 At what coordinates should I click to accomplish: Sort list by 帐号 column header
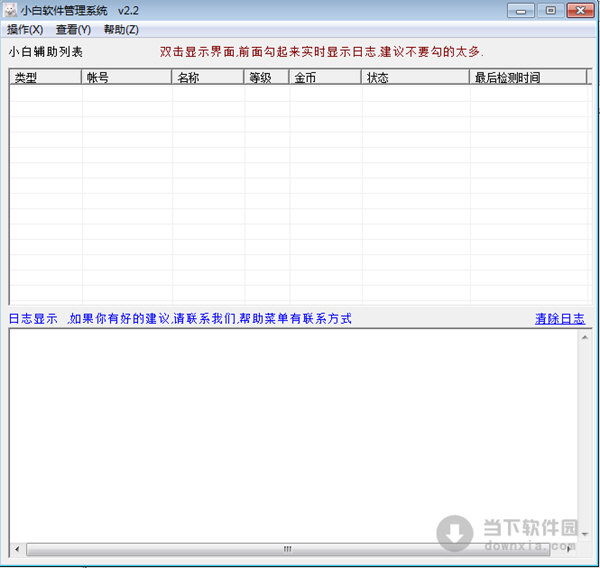pos(126,77)
